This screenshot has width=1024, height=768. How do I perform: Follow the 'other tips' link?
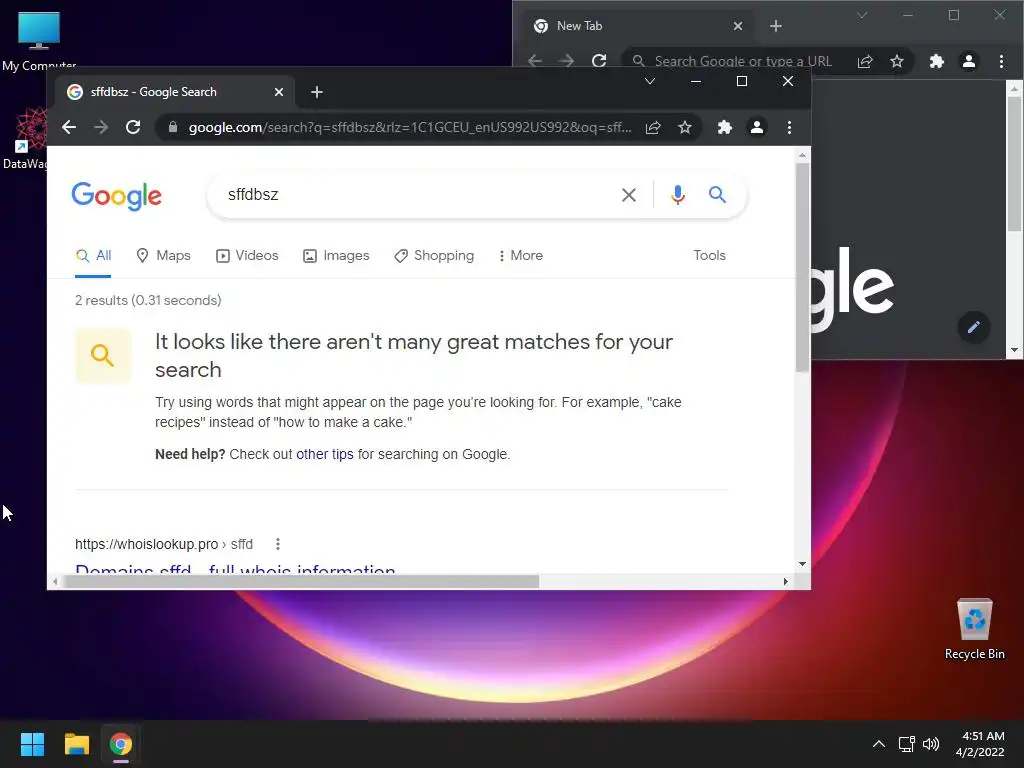click(325, 455)
